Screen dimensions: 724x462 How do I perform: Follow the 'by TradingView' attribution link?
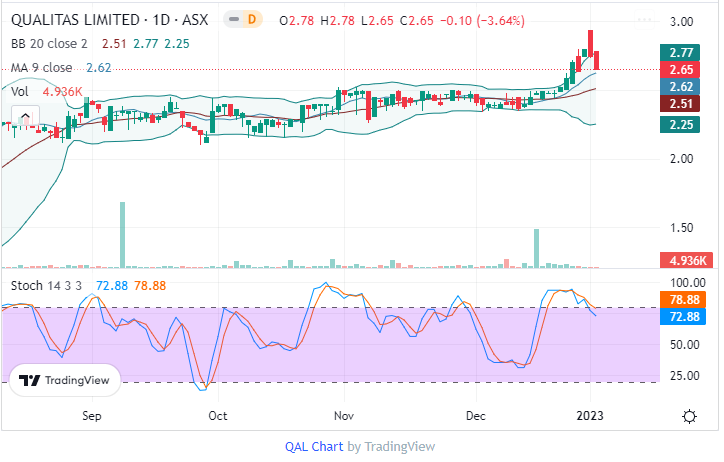coord(392,447)
